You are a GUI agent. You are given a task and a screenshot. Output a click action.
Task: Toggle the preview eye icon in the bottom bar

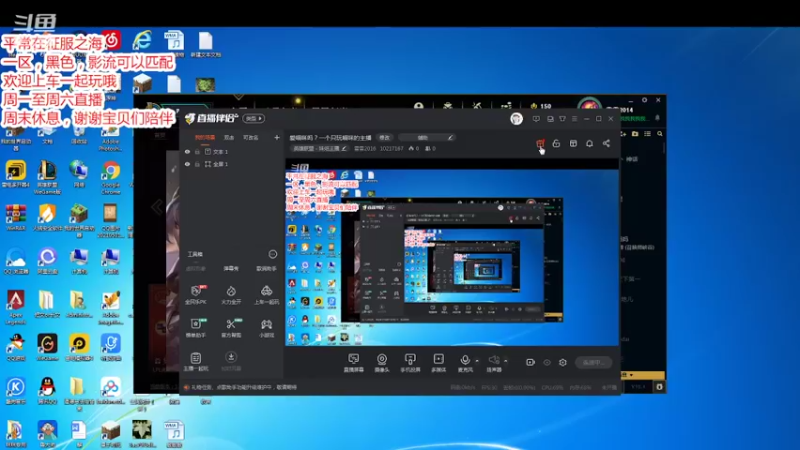coord(547,362)
